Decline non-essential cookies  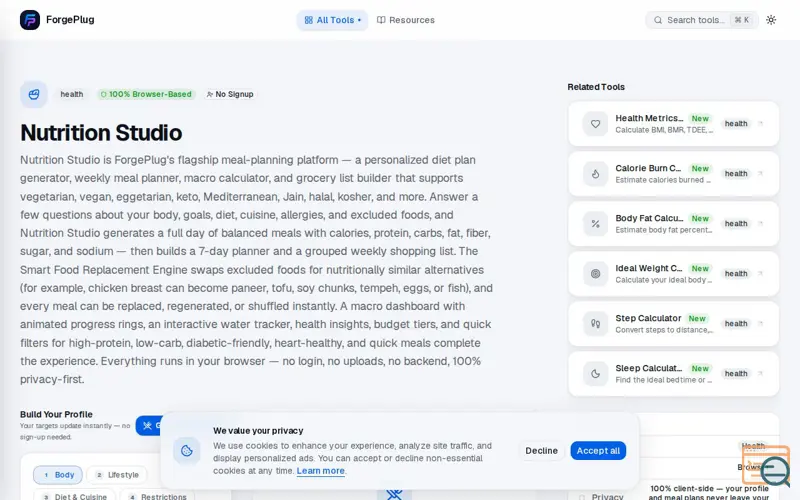click(x=541, y=451)
